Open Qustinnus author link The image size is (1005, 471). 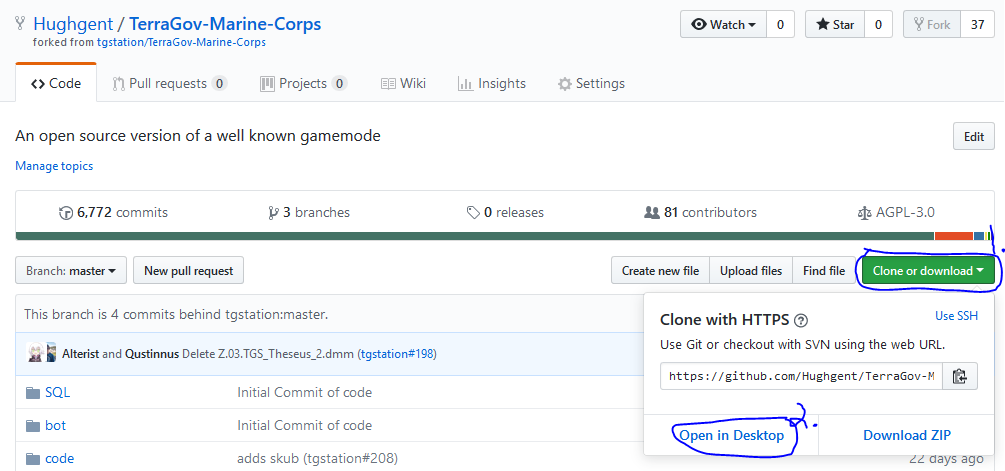(x=153, y=354)
